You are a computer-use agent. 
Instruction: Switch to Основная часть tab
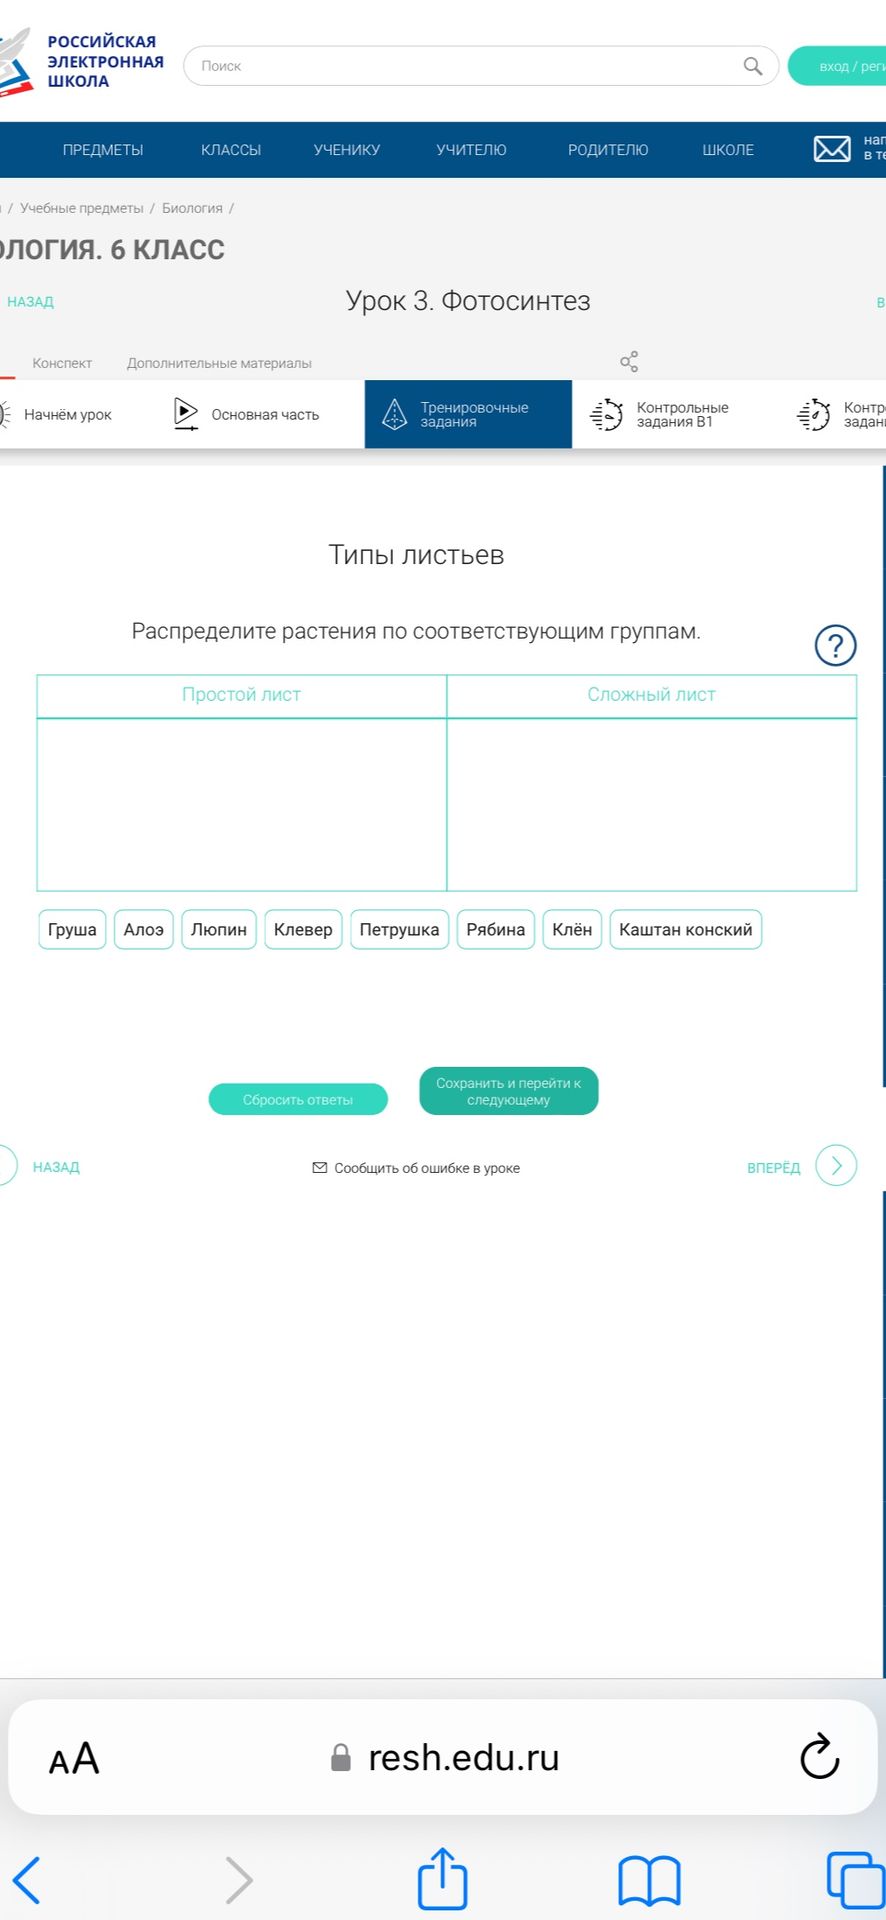click(x=246, y=414)
